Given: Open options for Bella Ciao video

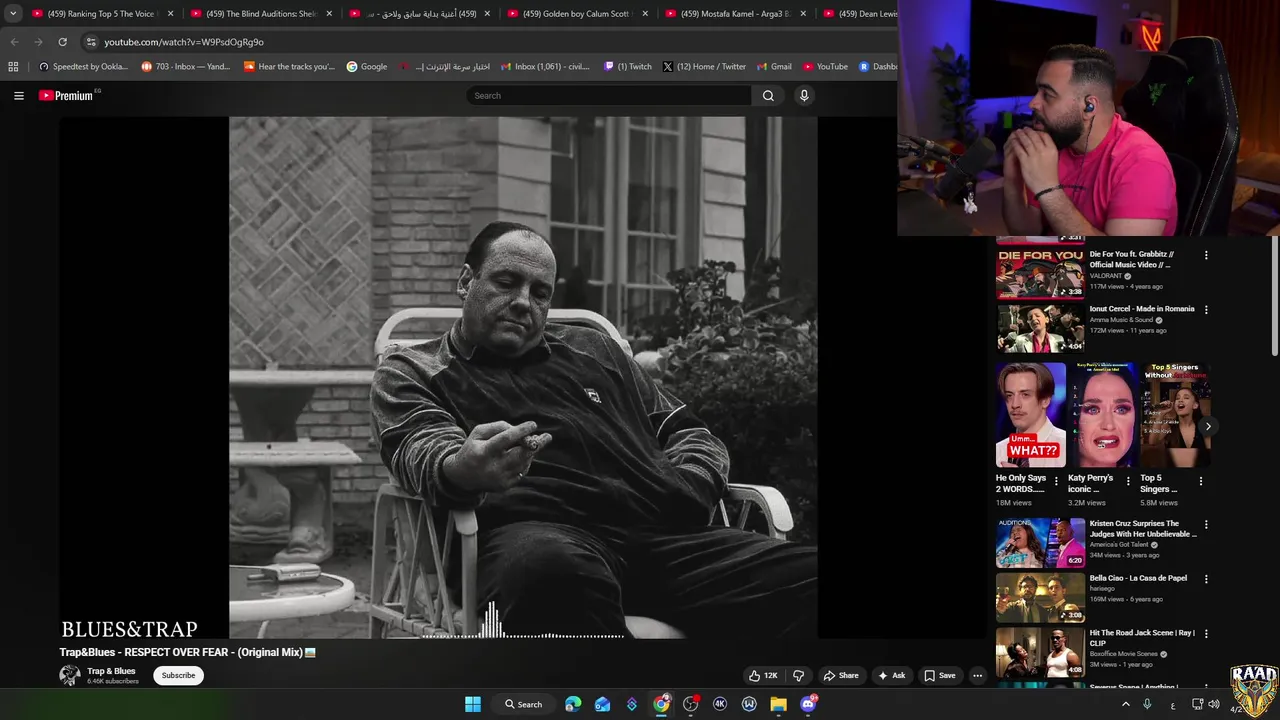Looking at the screenshot, I should point(1206,579).
